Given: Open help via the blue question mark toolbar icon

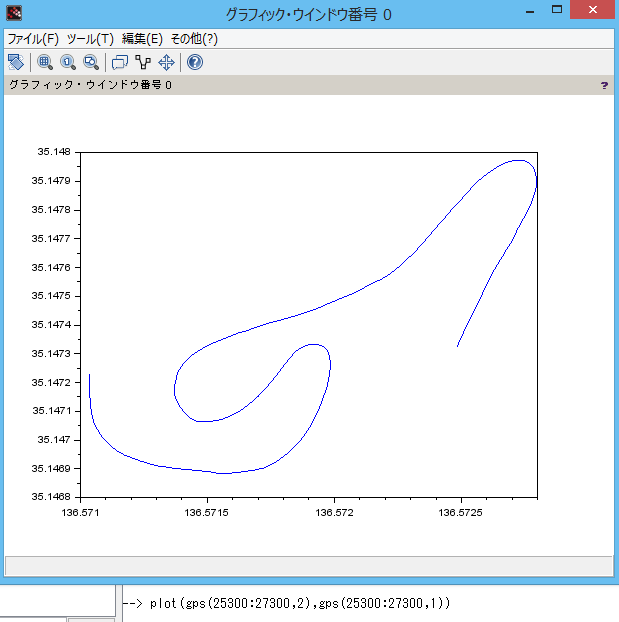Looking at the screenshot, I should pos(195,62).
